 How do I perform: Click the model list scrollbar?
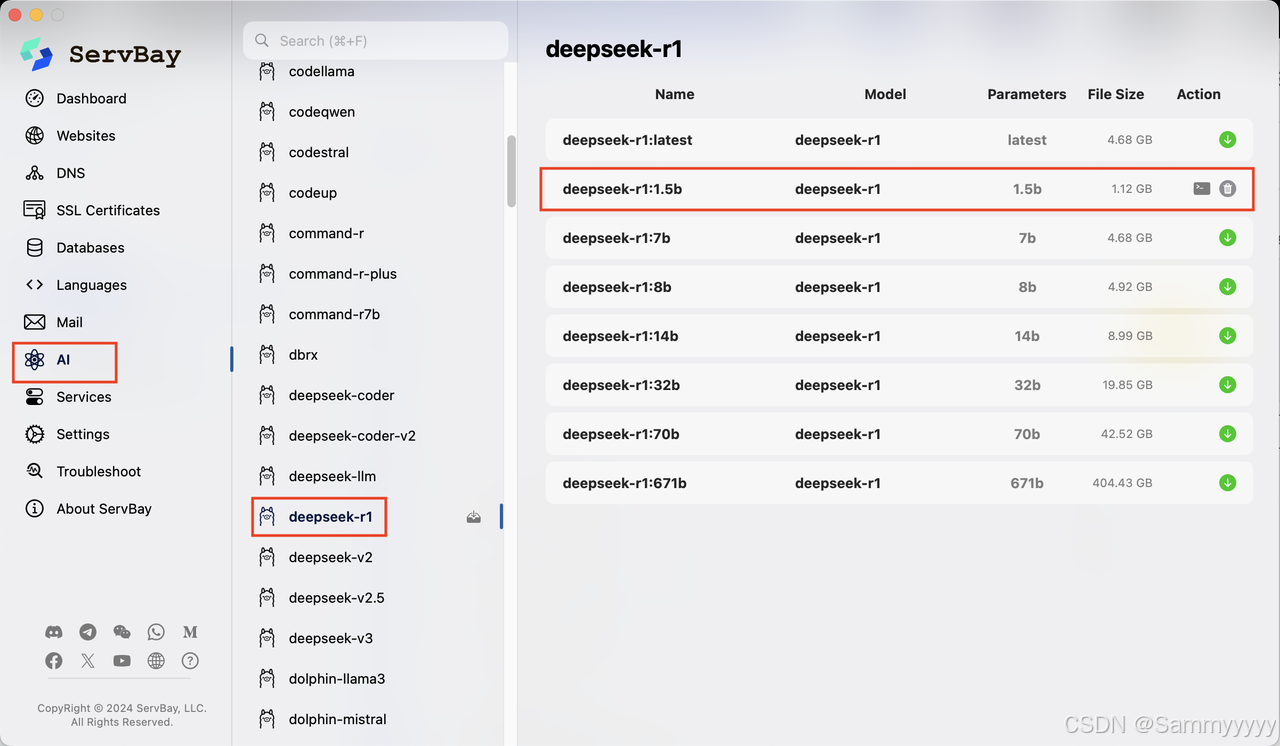coord(512,171)
